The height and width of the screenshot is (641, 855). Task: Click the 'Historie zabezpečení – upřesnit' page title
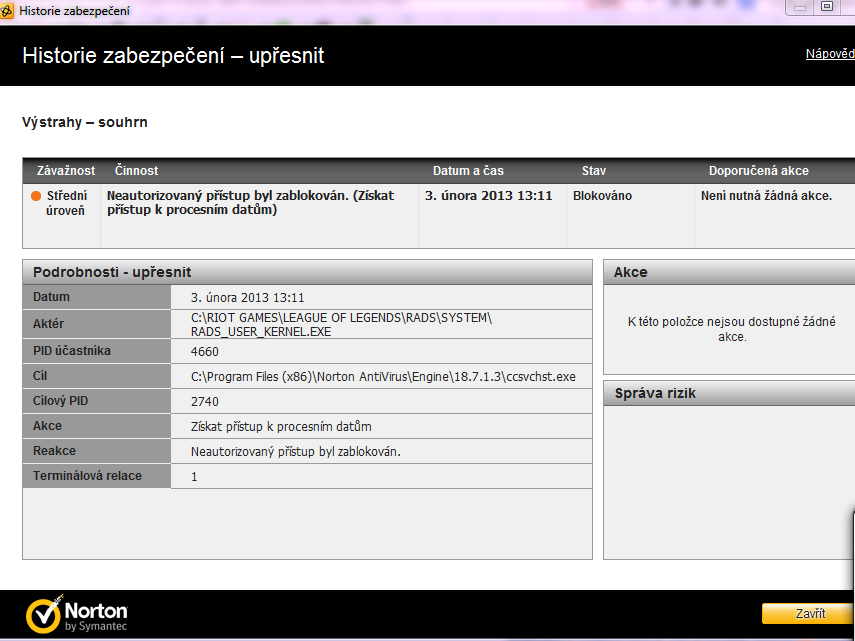click(x=173, y=56)
